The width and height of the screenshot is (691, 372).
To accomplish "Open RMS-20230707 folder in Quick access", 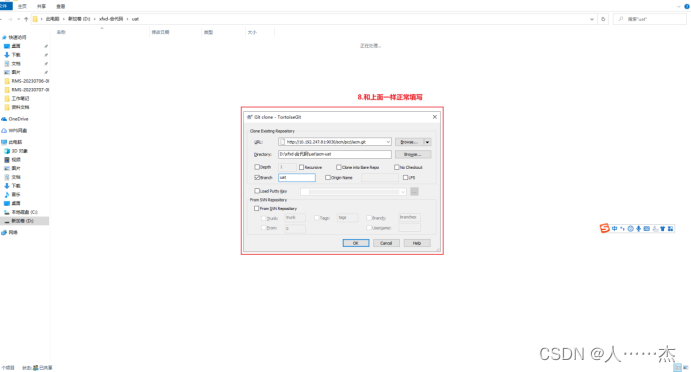I will (26, 89).
